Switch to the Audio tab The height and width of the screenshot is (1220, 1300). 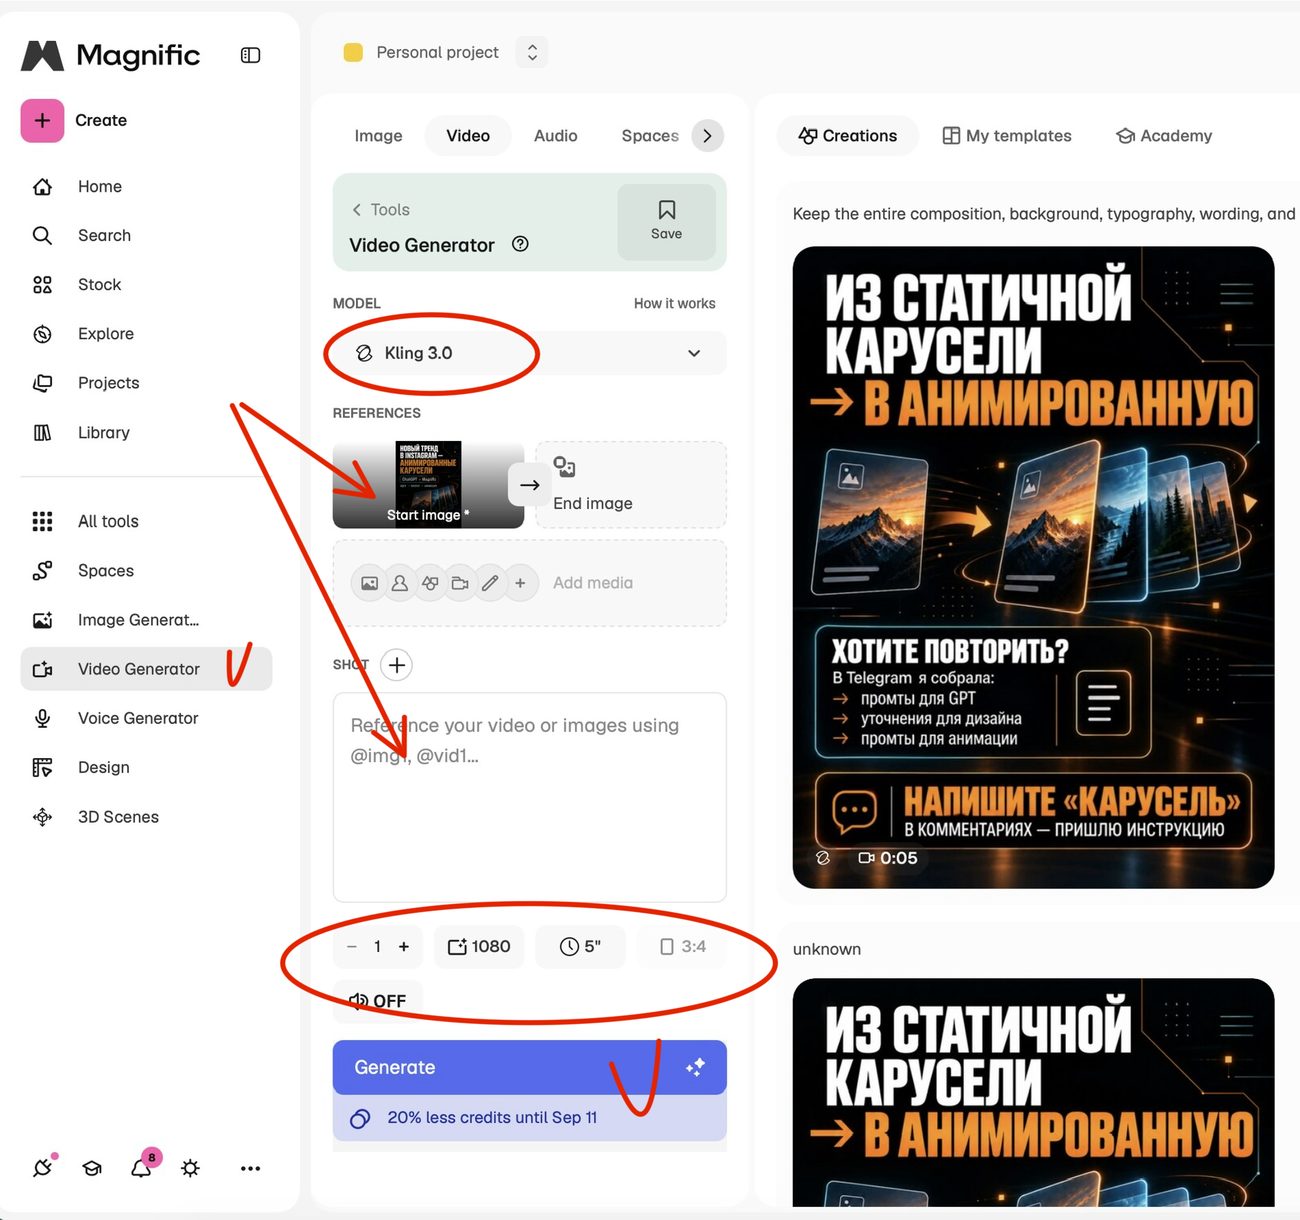point(555,136)
